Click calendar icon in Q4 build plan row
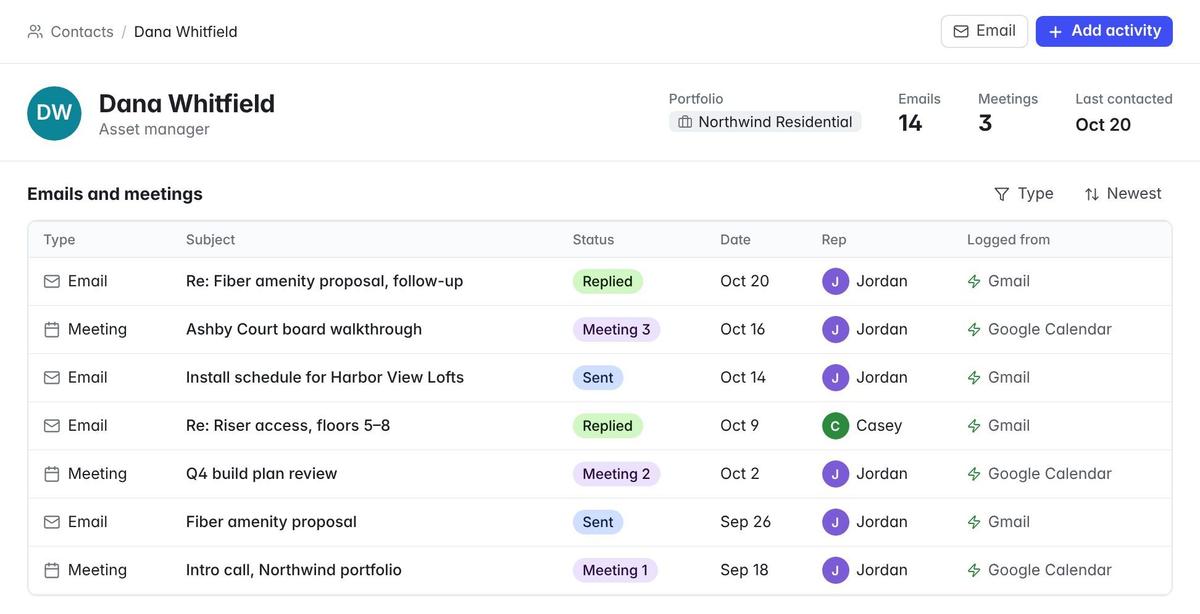This screenshot has height=614, width=1200. 52,474
